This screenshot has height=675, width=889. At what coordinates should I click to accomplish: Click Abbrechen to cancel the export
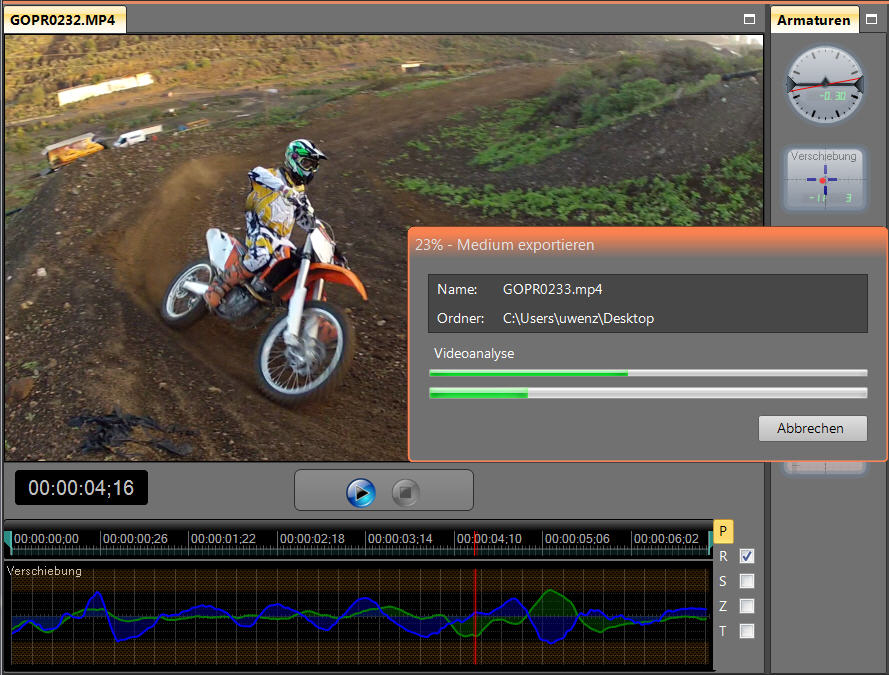[812, 428]
